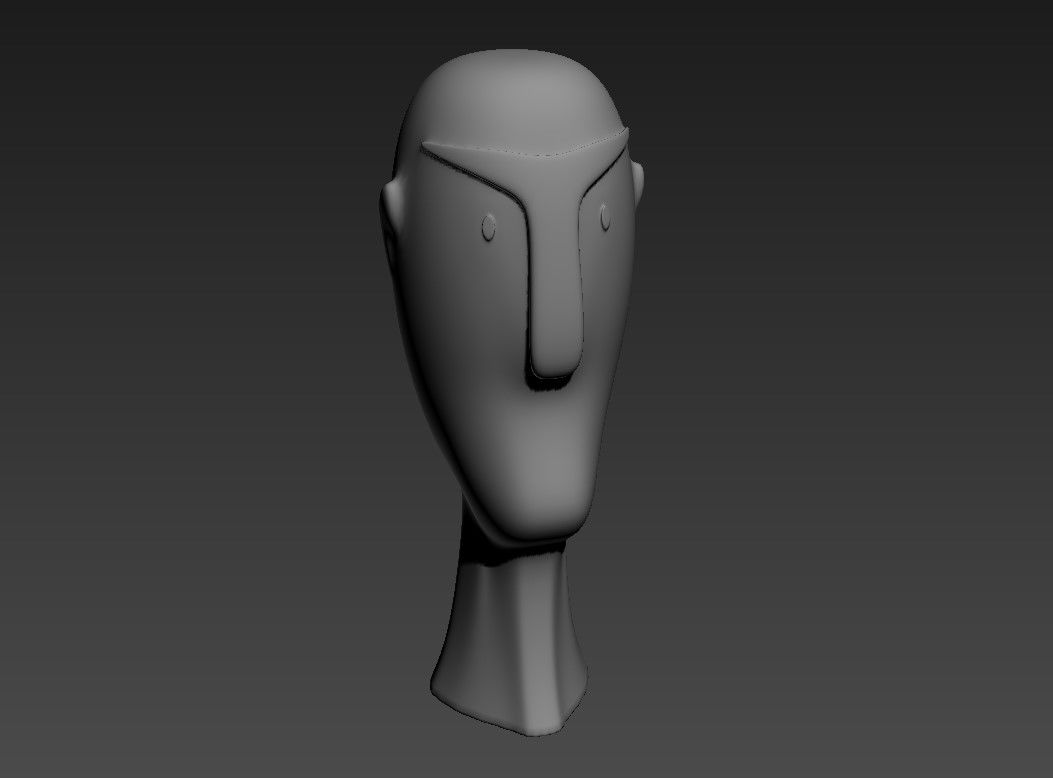1053x778 pixels.
Task: Select the right eye dot on the face
Action: click(x=605, y=214)
